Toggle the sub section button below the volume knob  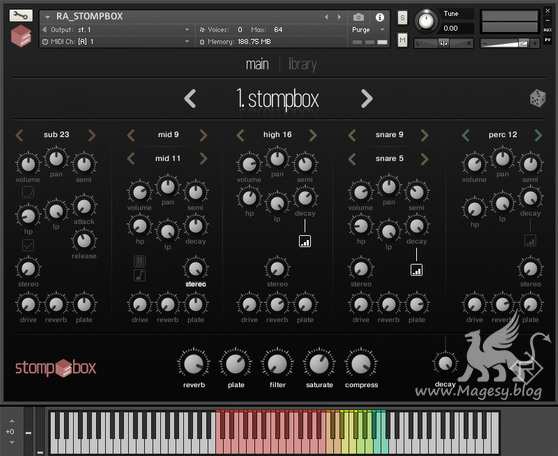click(28, 193)
